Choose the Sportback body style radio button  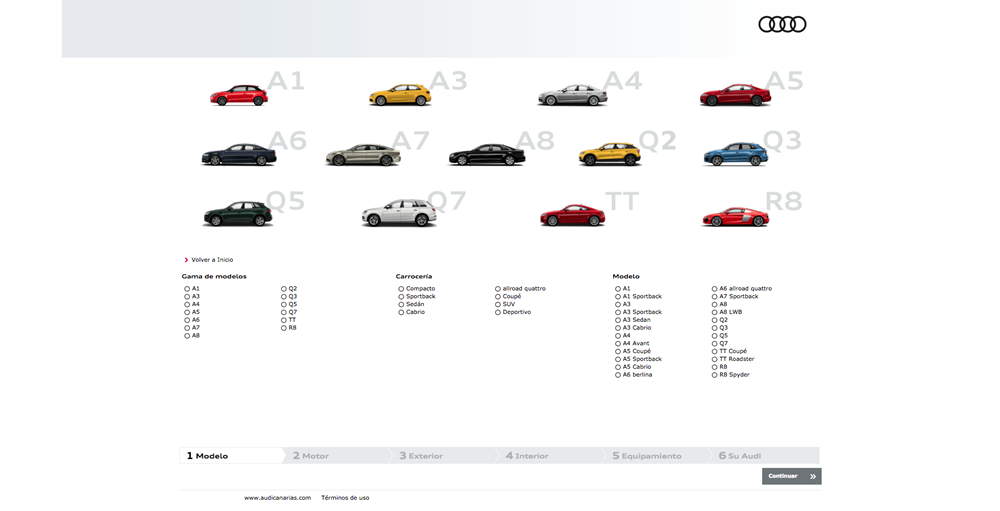pos(401,297)
